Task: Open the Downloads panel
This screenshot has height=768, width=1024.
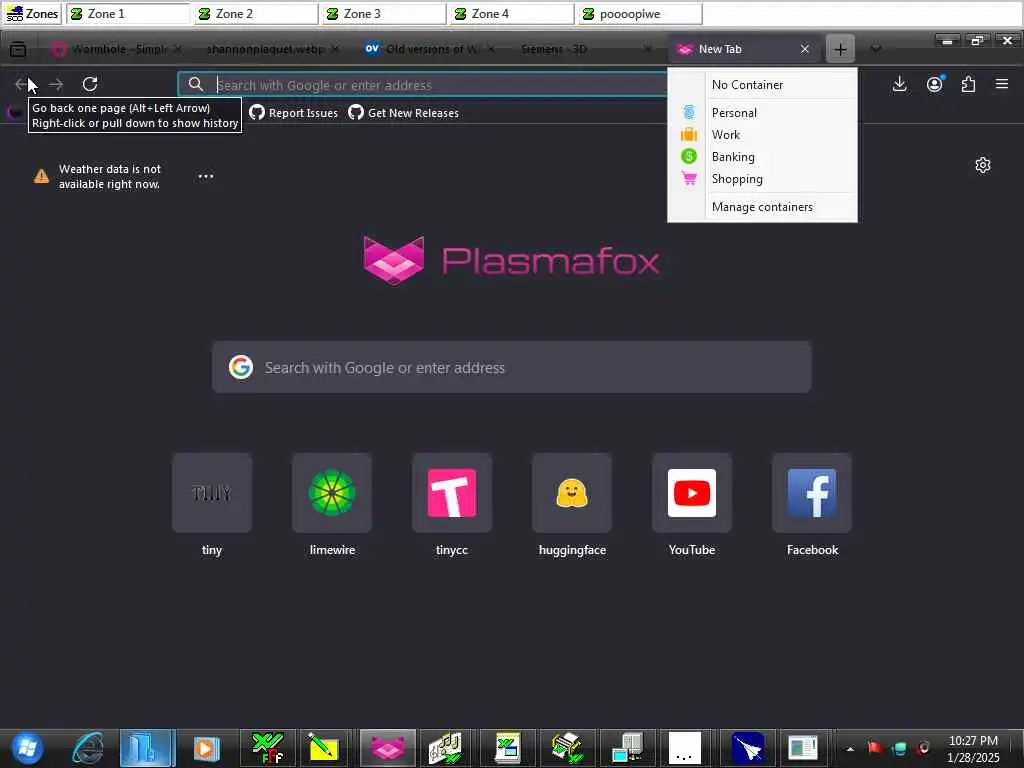Action: tap(899, 84)
